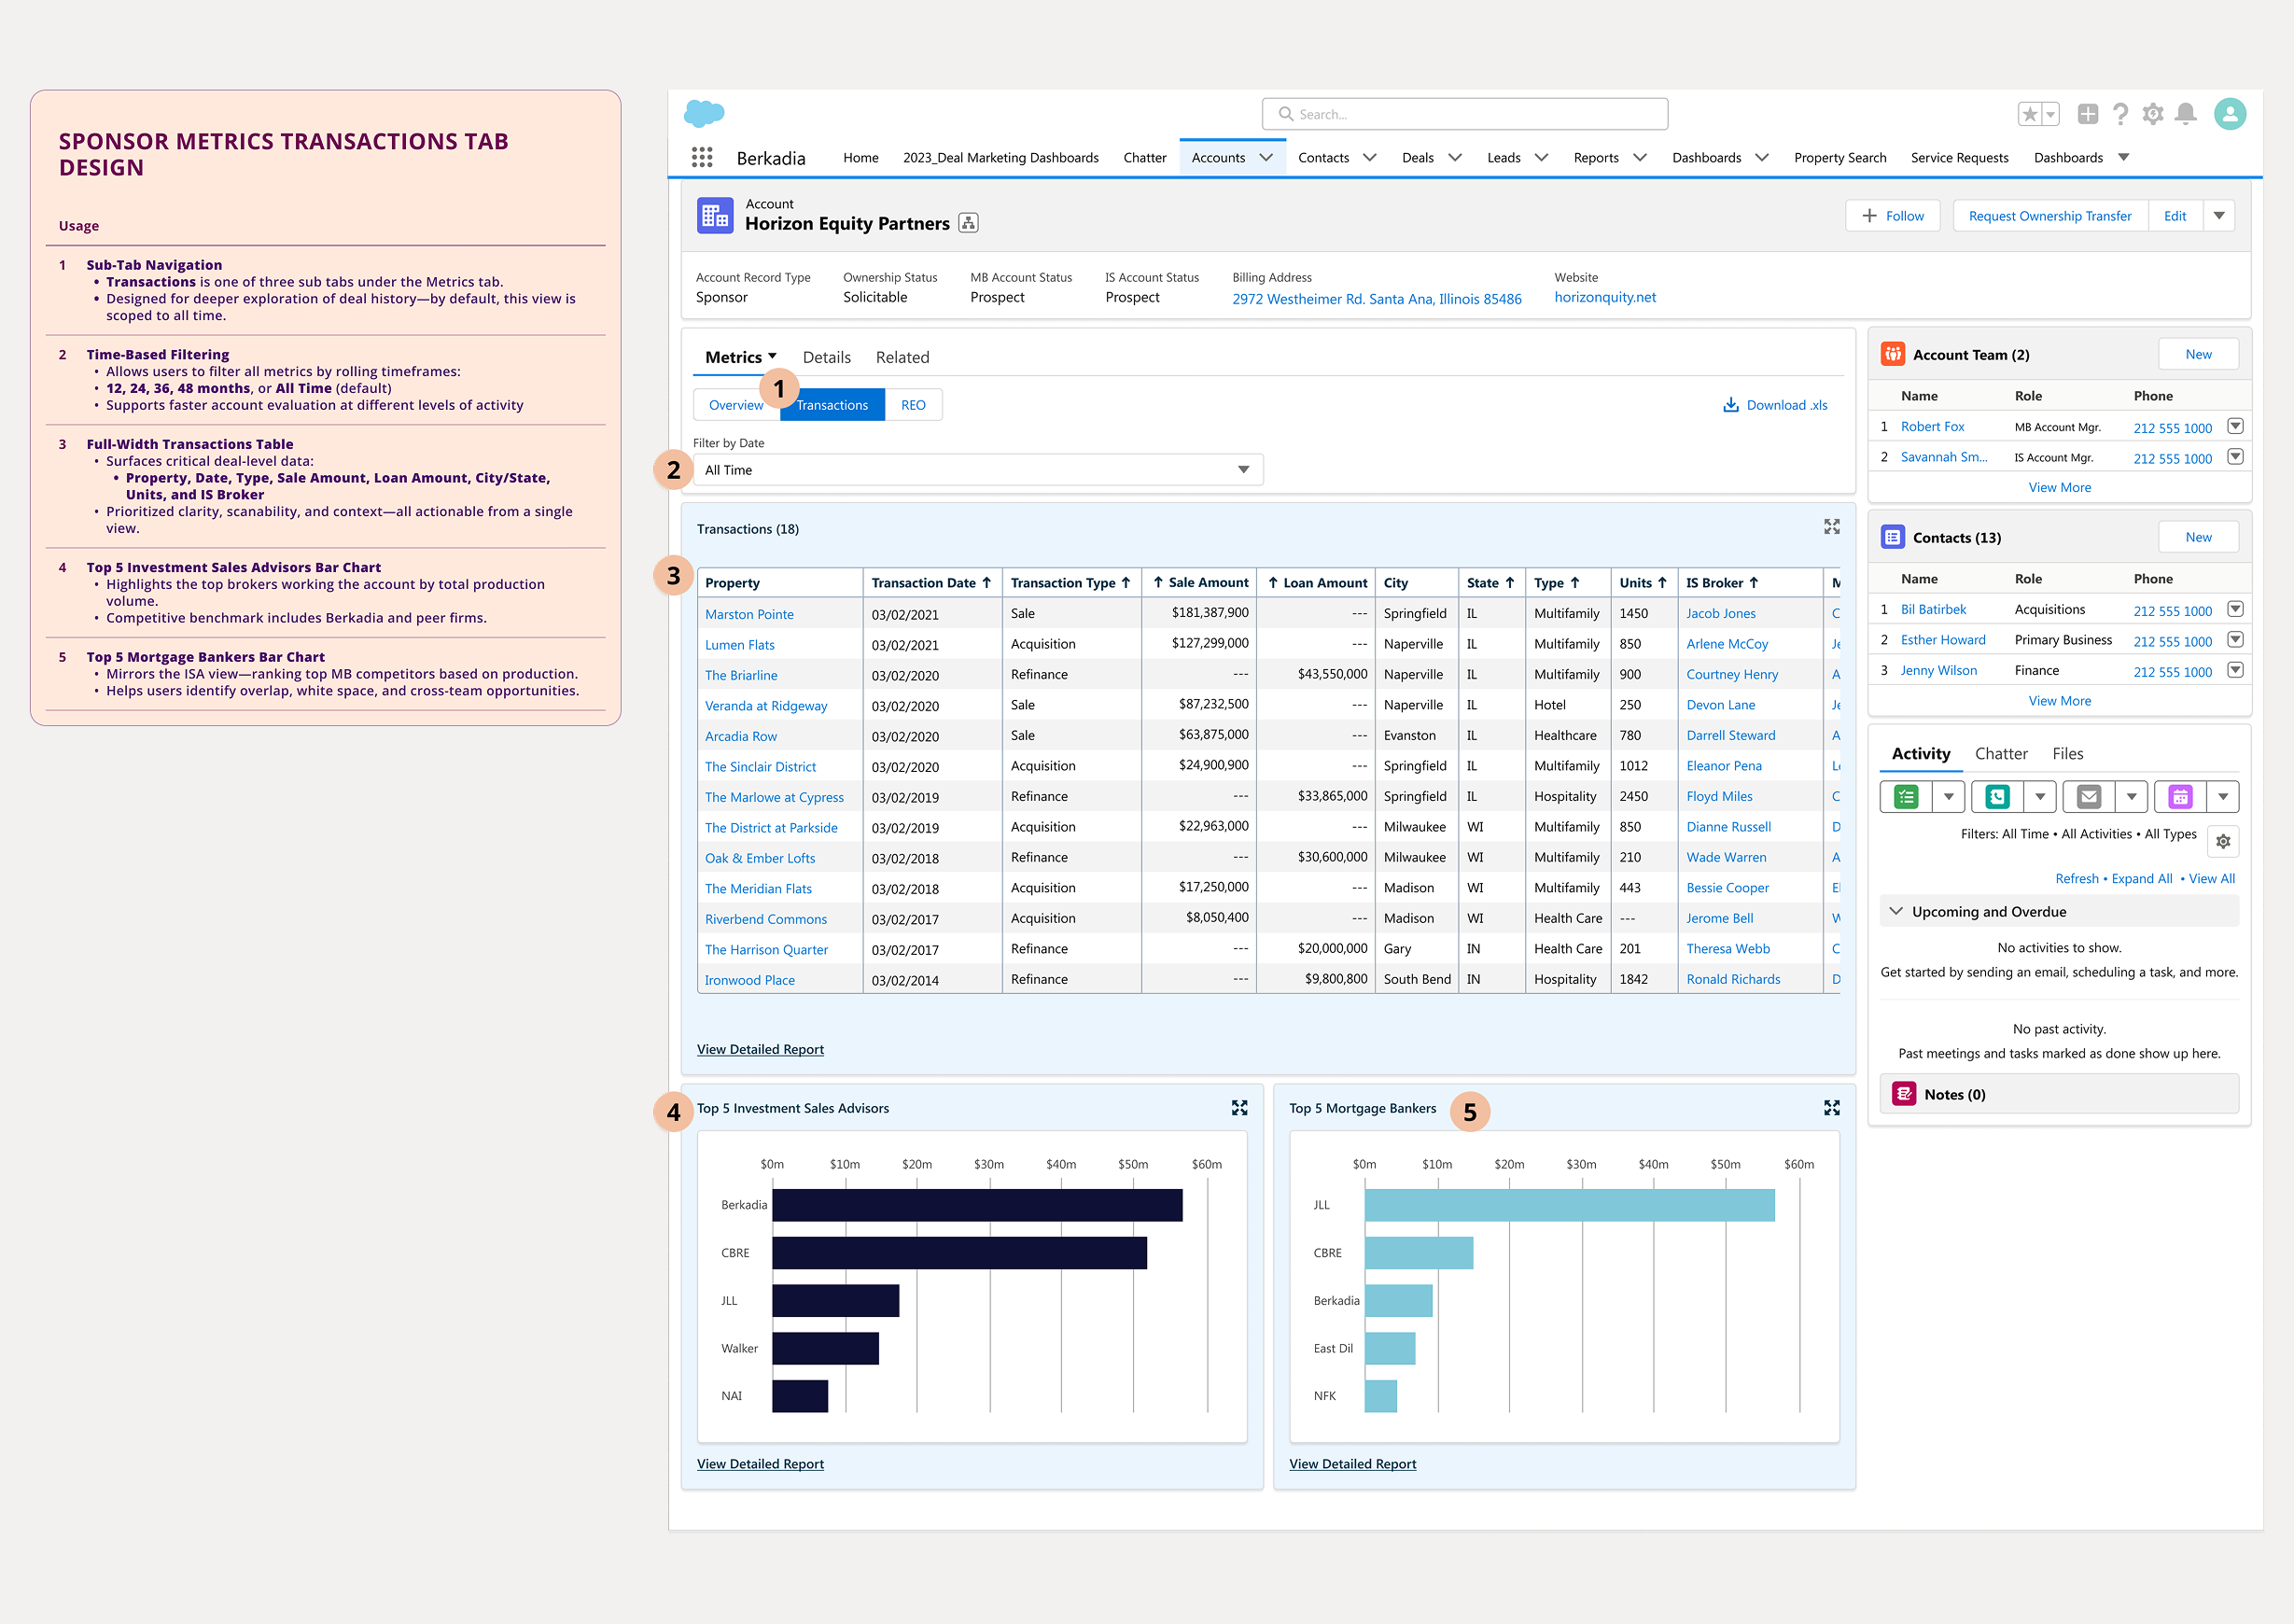Screen dimensions: 2294x1624
Task: Open the Favorites star icon
Action: pyautogui.click(x=2030, y=114)
